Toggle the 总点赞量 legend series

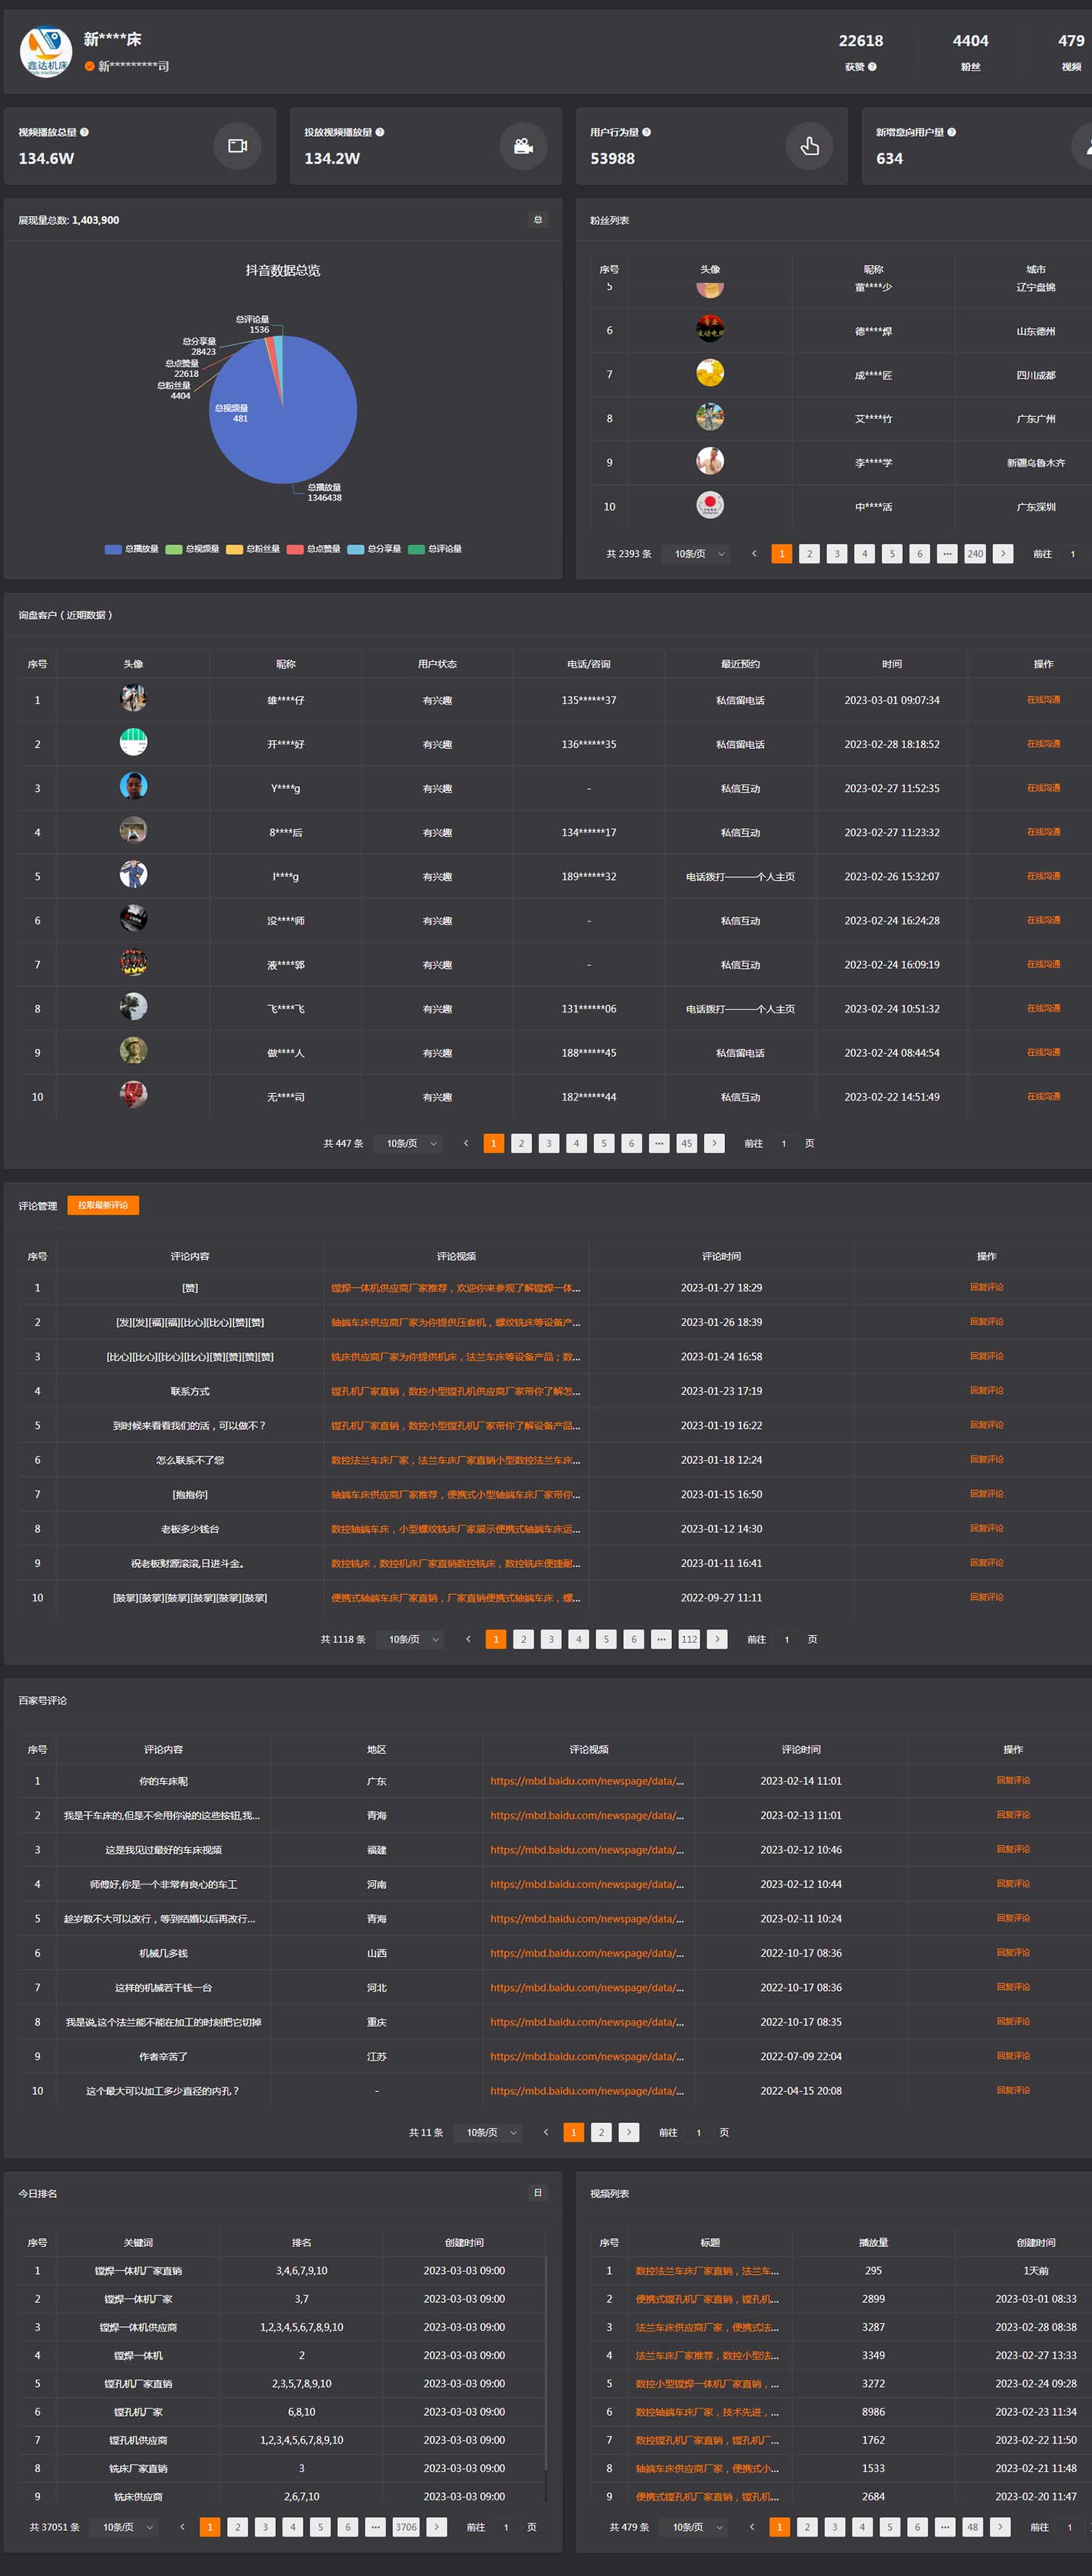[314, 549]
